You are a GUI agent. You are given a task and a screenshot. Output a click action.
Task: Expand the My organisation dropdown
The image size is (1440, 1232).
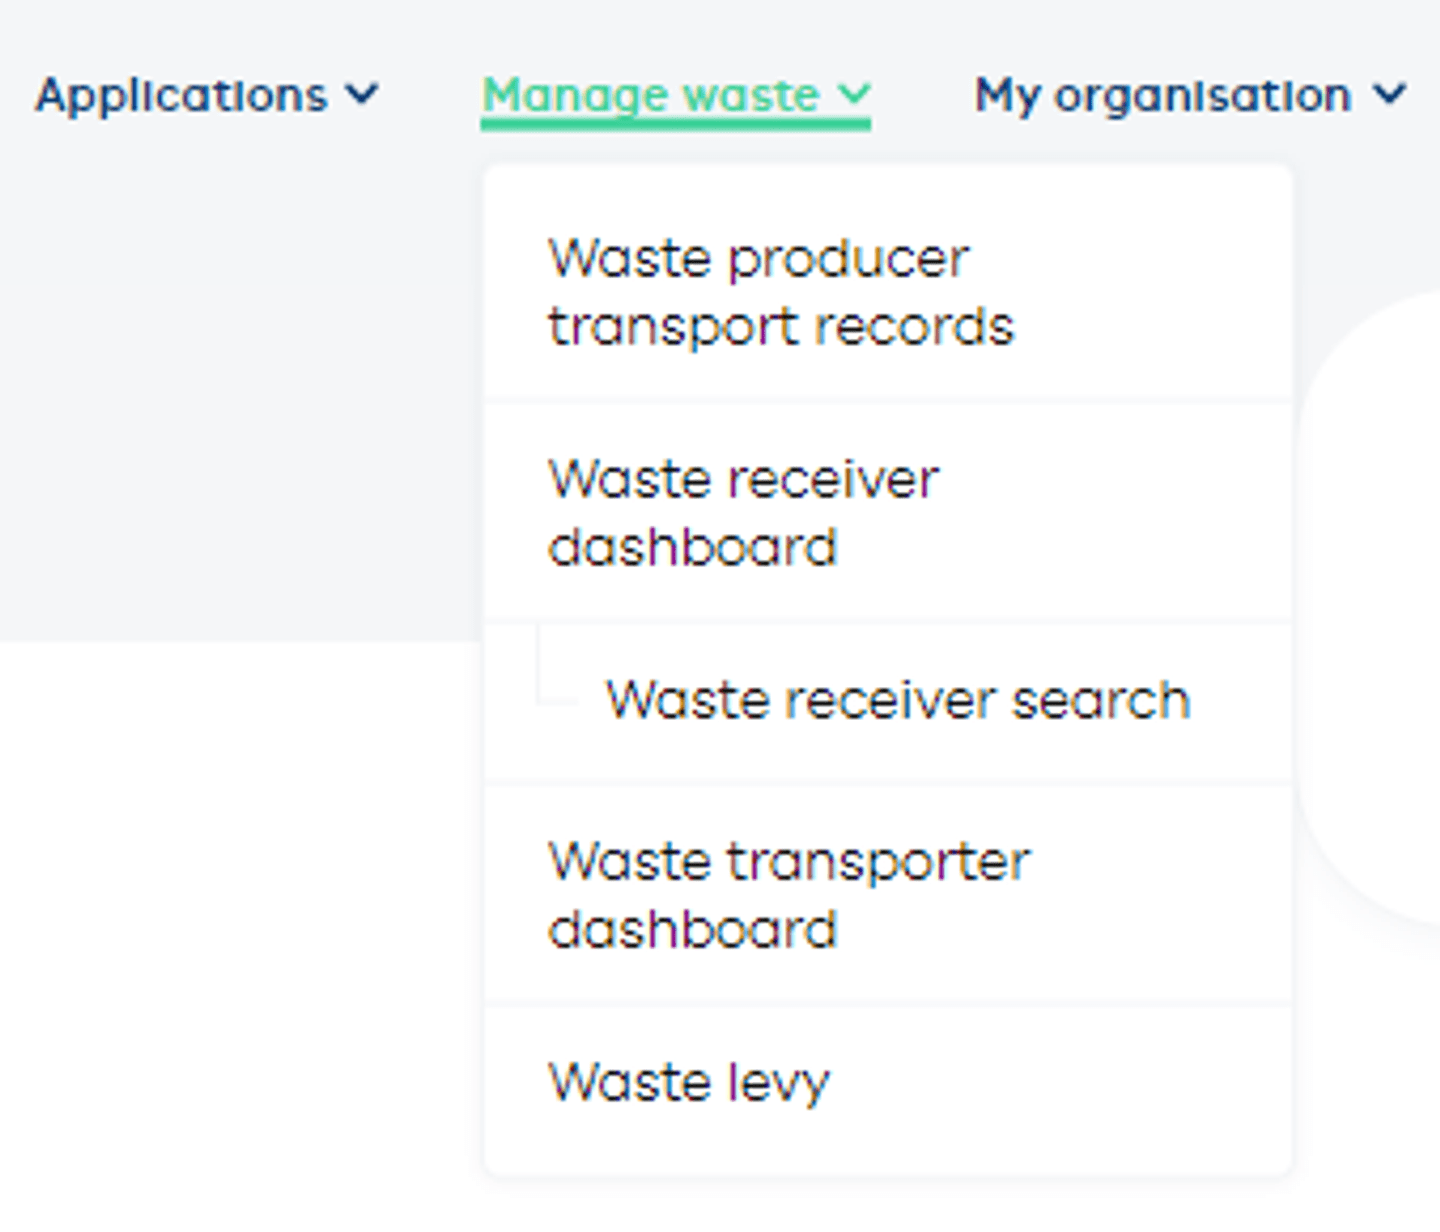[x=1162, y=95]
